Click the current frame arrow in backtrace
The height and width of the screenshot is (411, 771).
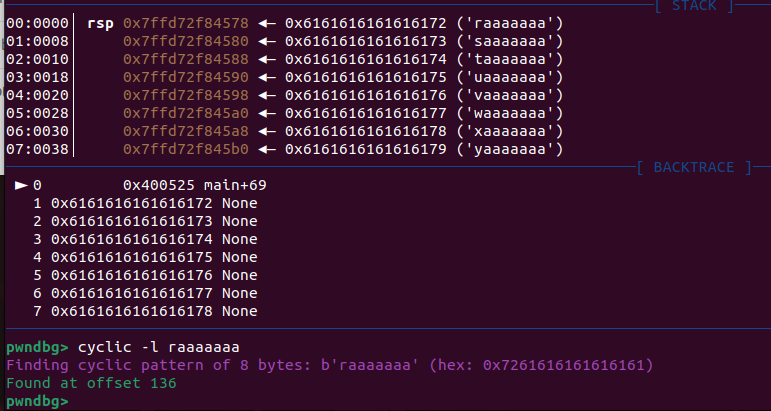click(x=21, y=185)
